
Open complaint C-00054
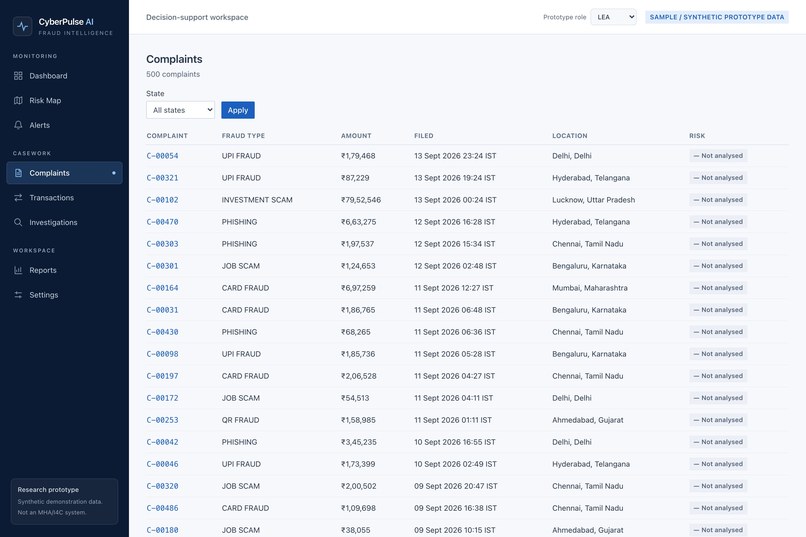tap(162, 156)
